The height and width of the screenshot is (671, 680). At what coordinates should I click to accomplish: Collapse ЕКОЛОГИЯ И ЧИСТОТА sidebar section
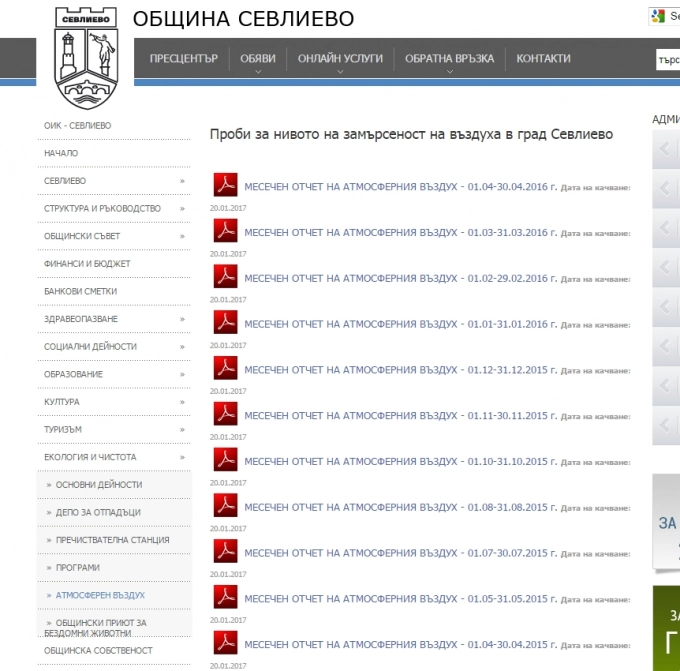(x=182, y=457)
